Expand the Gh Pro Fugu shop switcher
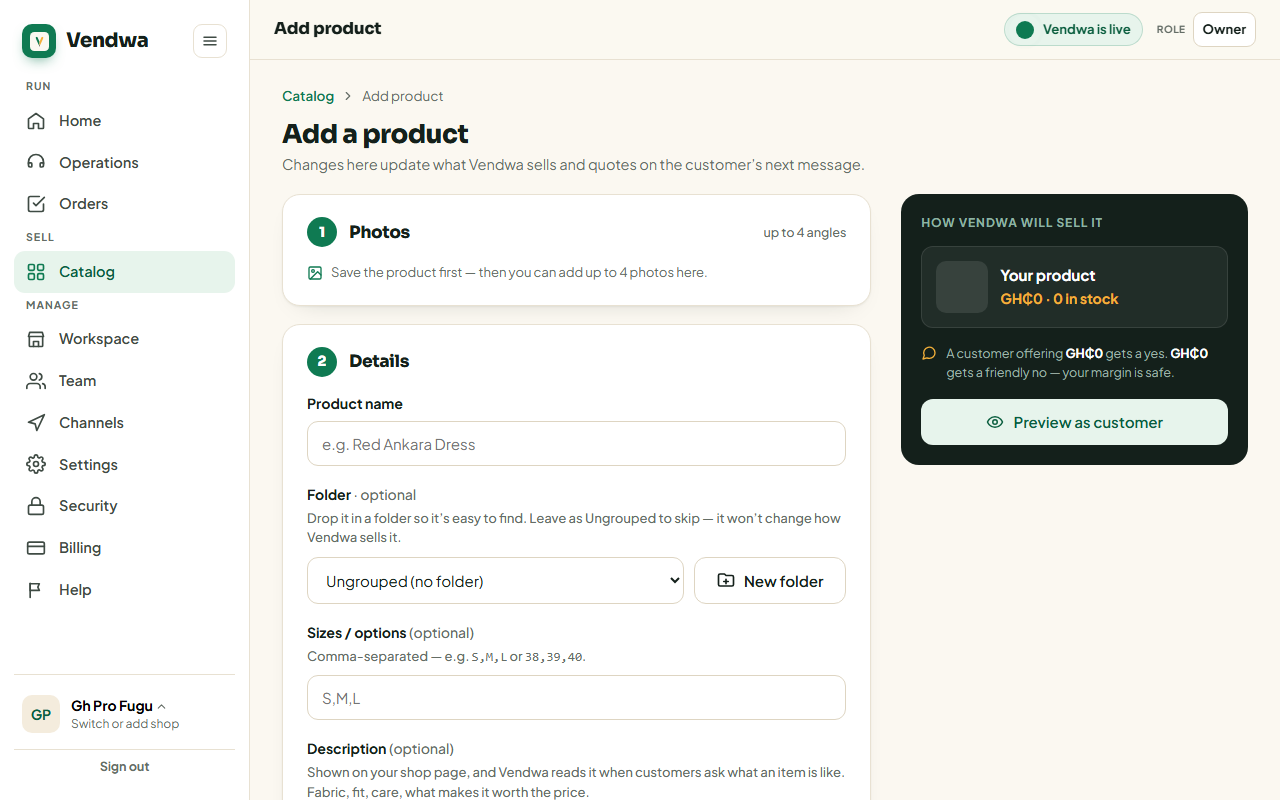Screen dimensions: 1280x800 coord(124,714)
